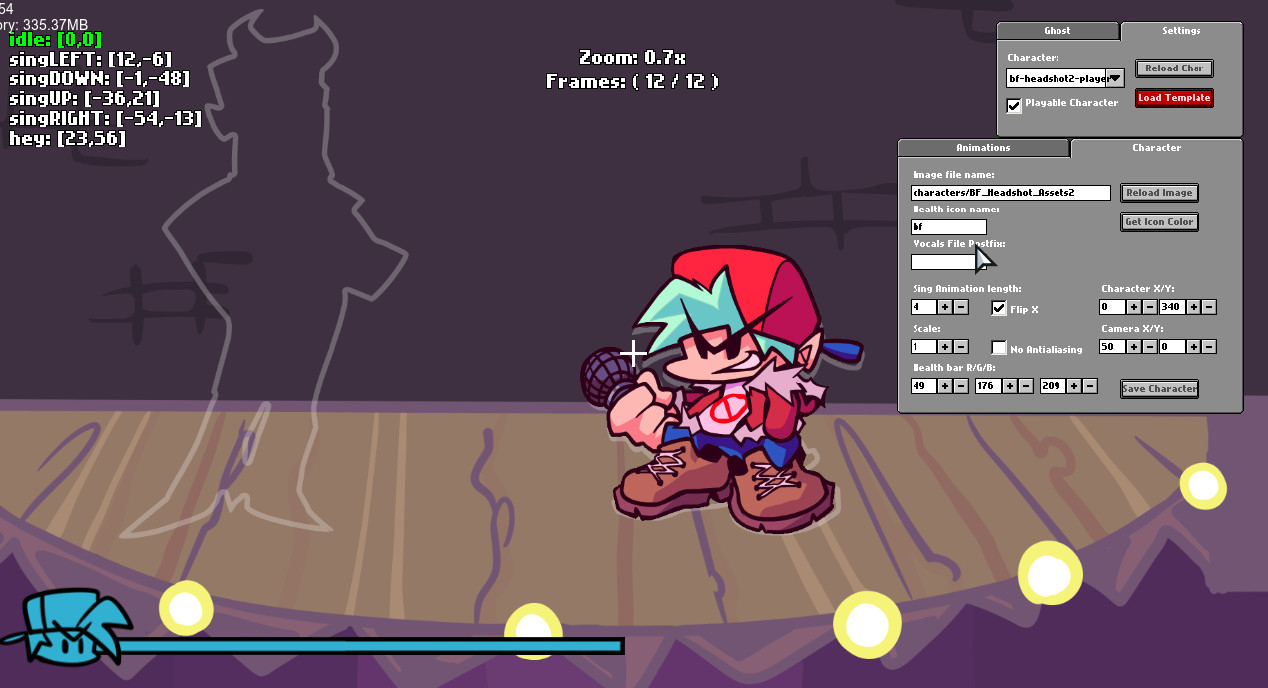The width and height of the screenshot is (1268, 688).
Task: Switch to the Animations tab
Action: click(x=983, y=148)
